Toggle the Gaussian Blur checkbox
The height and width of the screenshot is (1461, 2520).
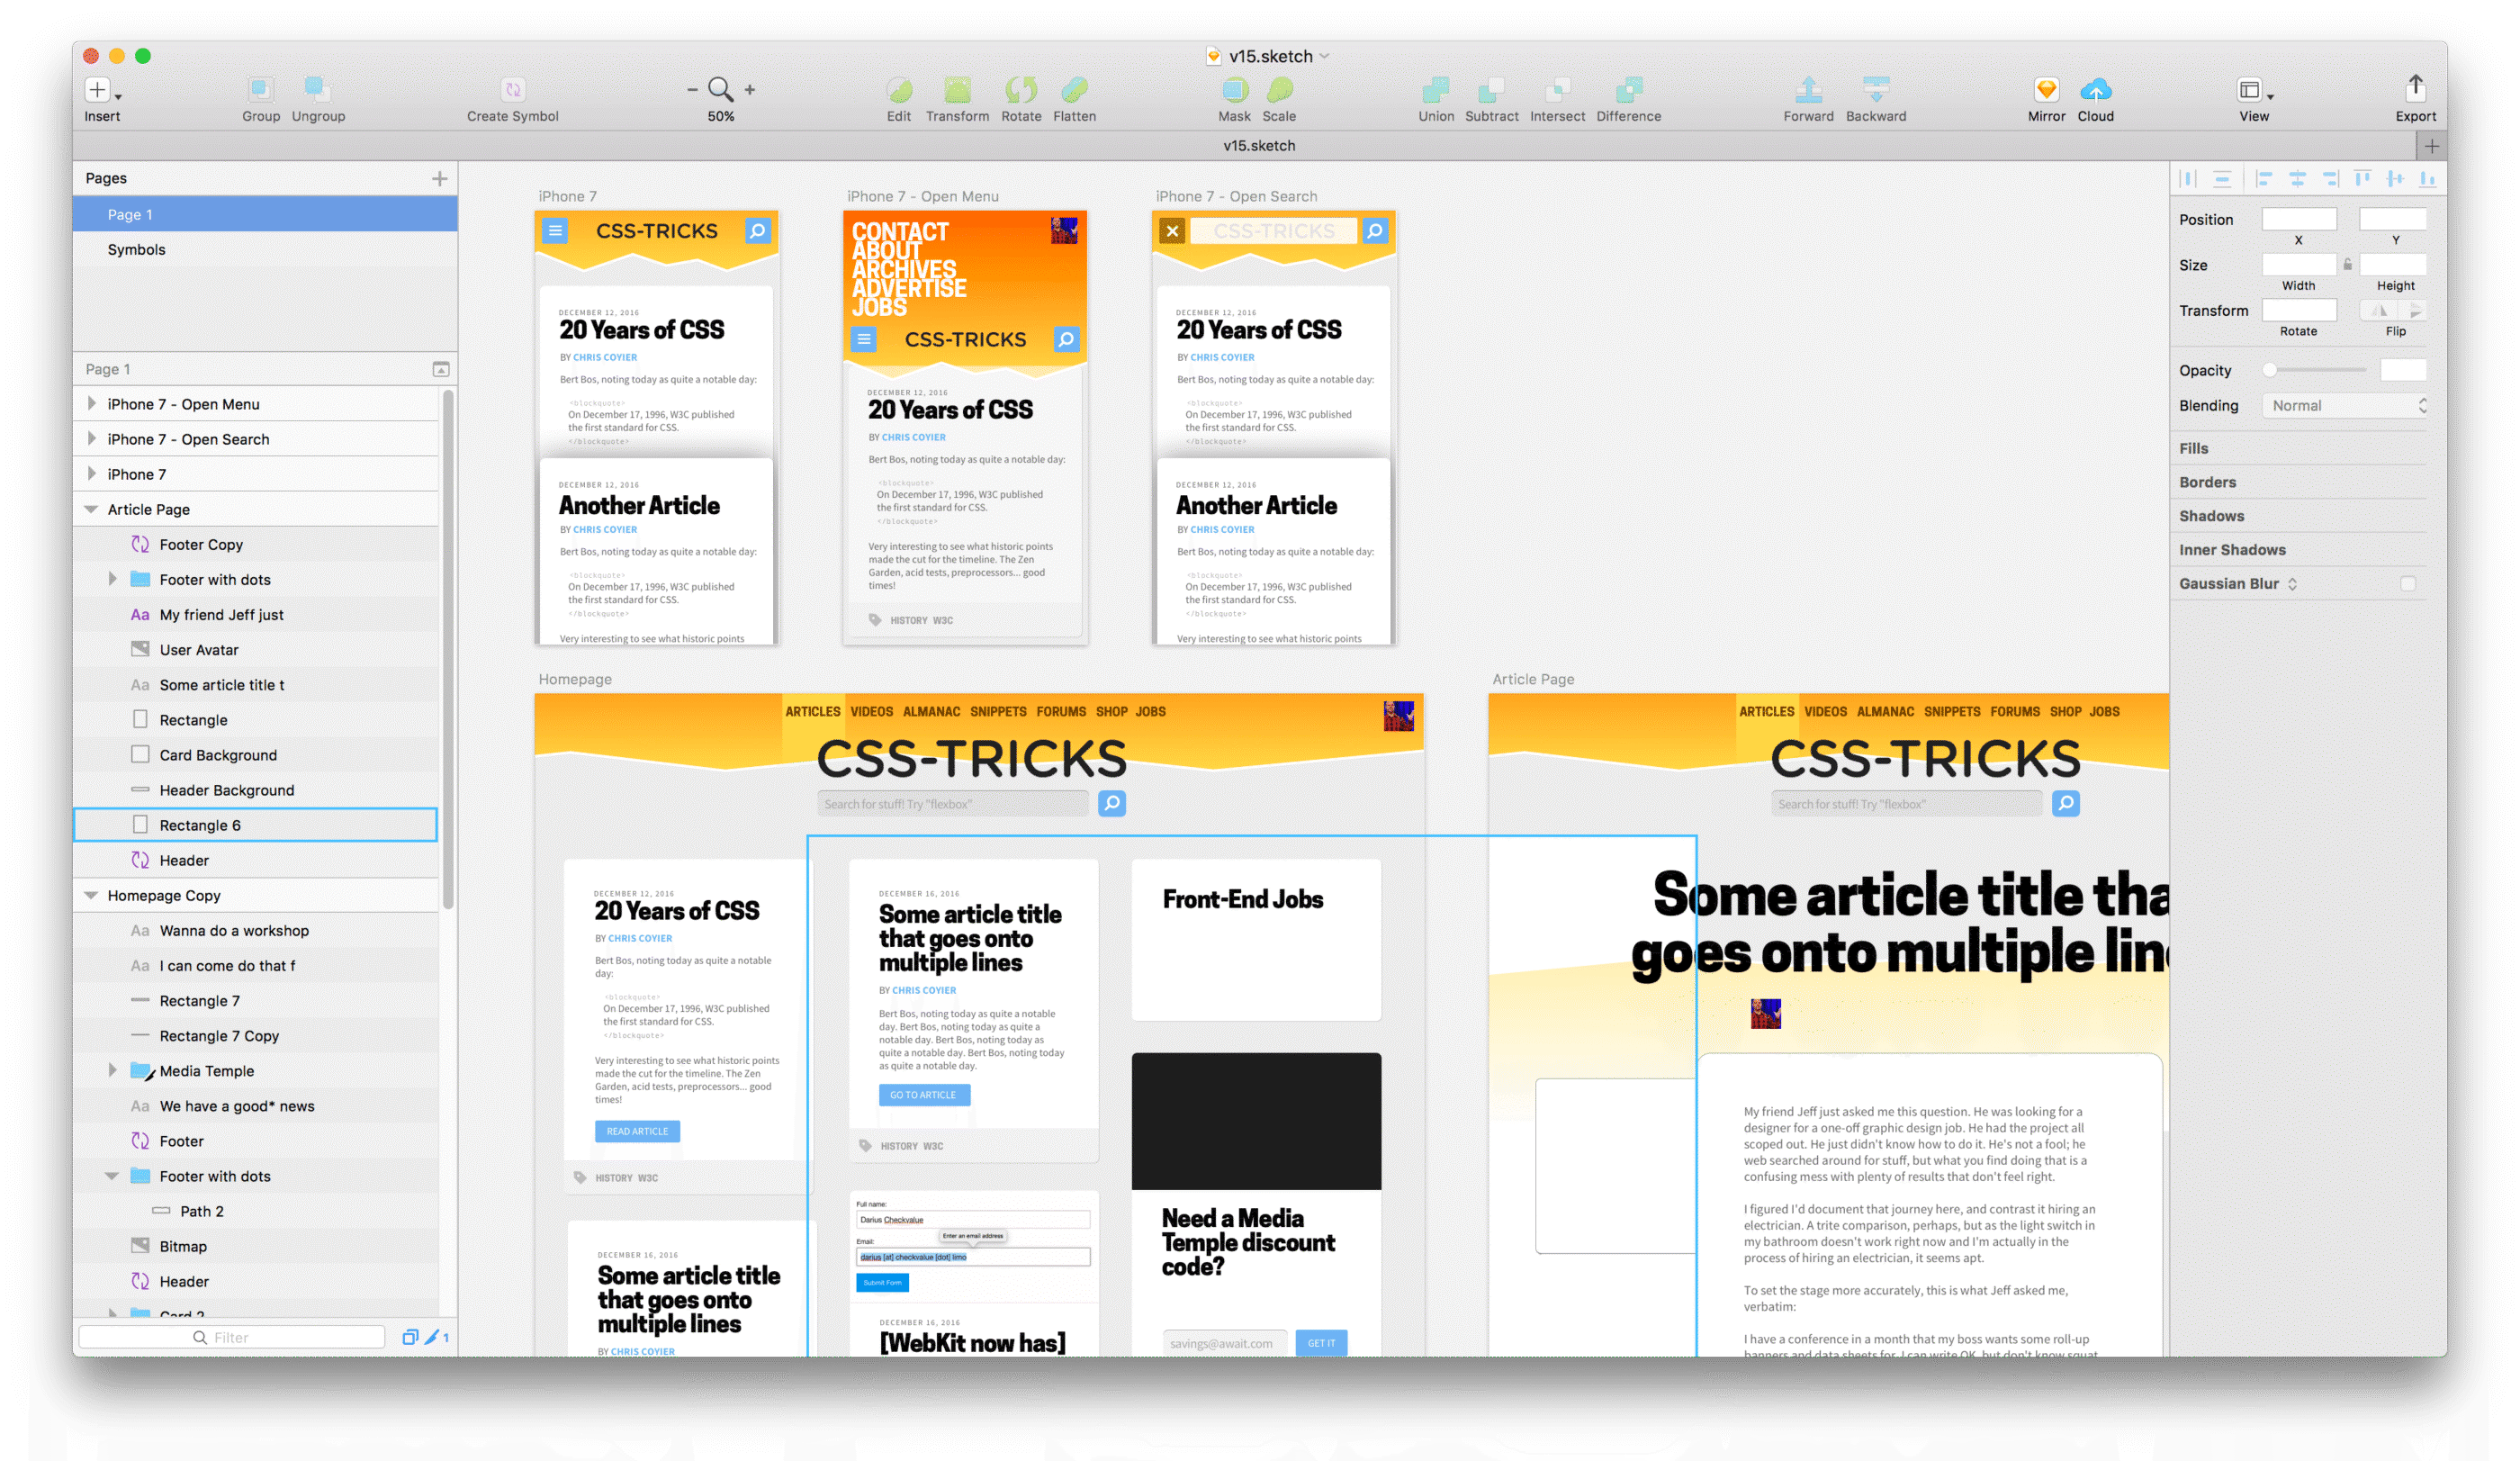tap(2407, 584)
